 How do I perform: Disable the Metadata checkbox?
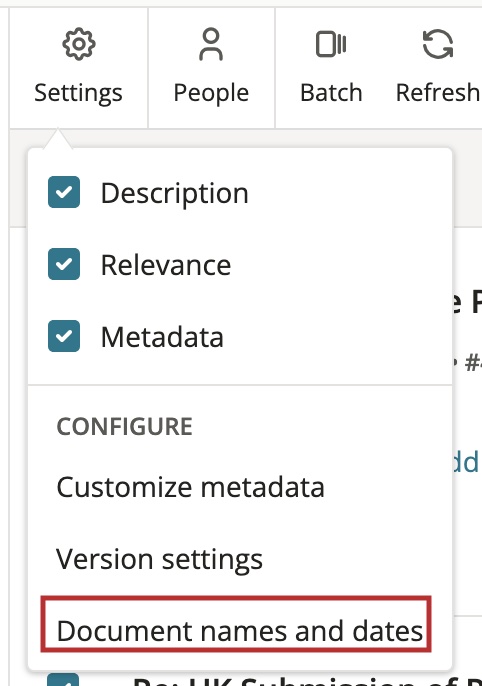pyautogui.click(x=64, y=336)
